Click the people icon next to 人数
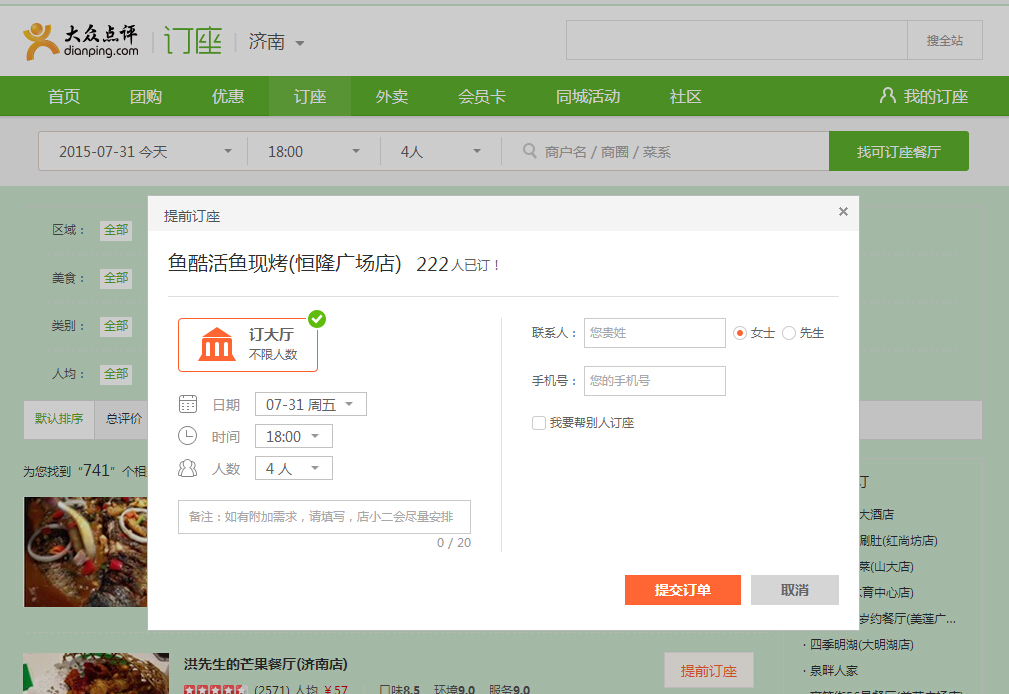Screen dimensions: 1009x694 click(187, 468)
